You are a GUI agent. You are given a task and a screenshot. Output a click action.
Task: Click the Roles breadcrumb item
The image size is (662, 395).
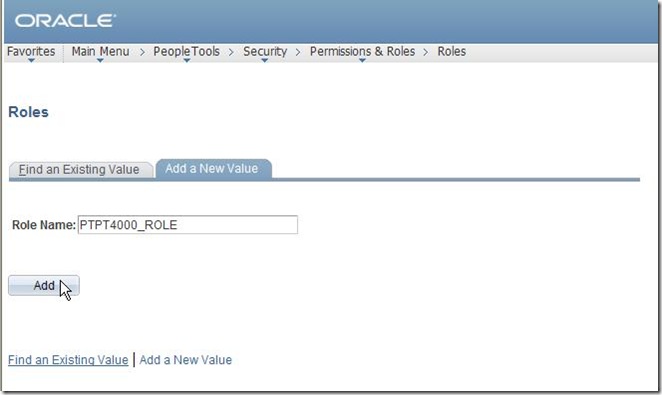click(451, 51)
